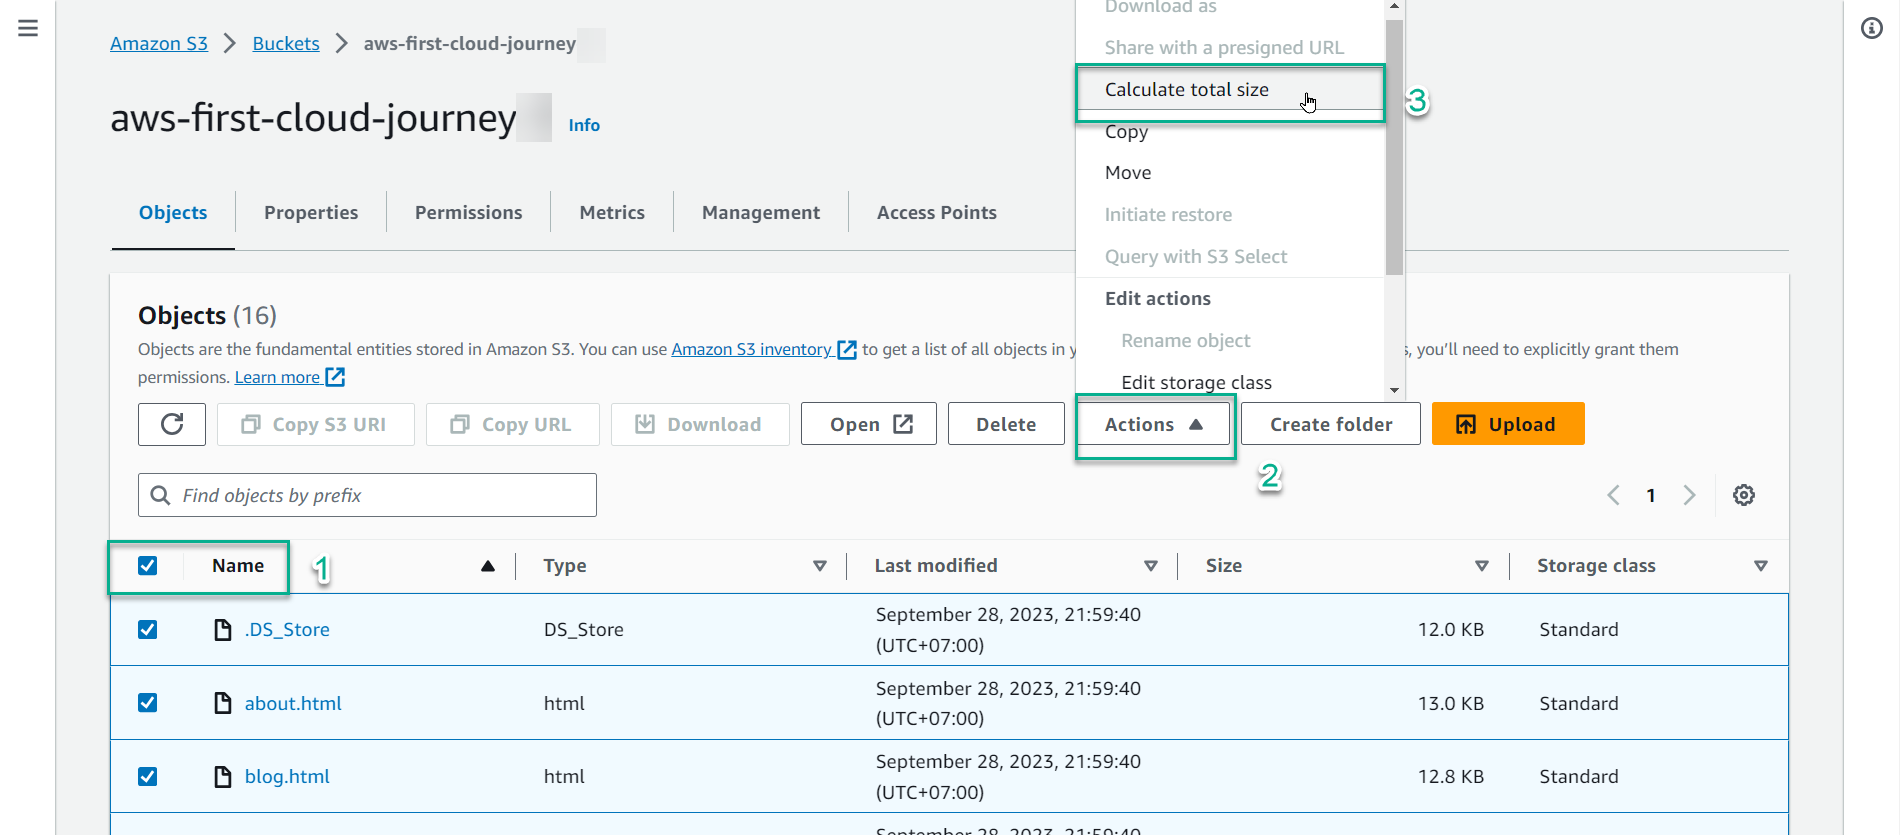Open the about.html object link
Viewport: 1900px width, 835px height.
[x=293, y=703]
